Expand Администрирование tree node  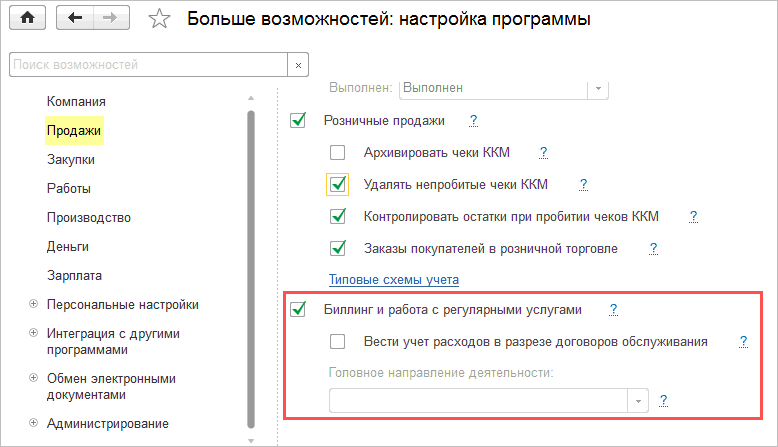33,423
